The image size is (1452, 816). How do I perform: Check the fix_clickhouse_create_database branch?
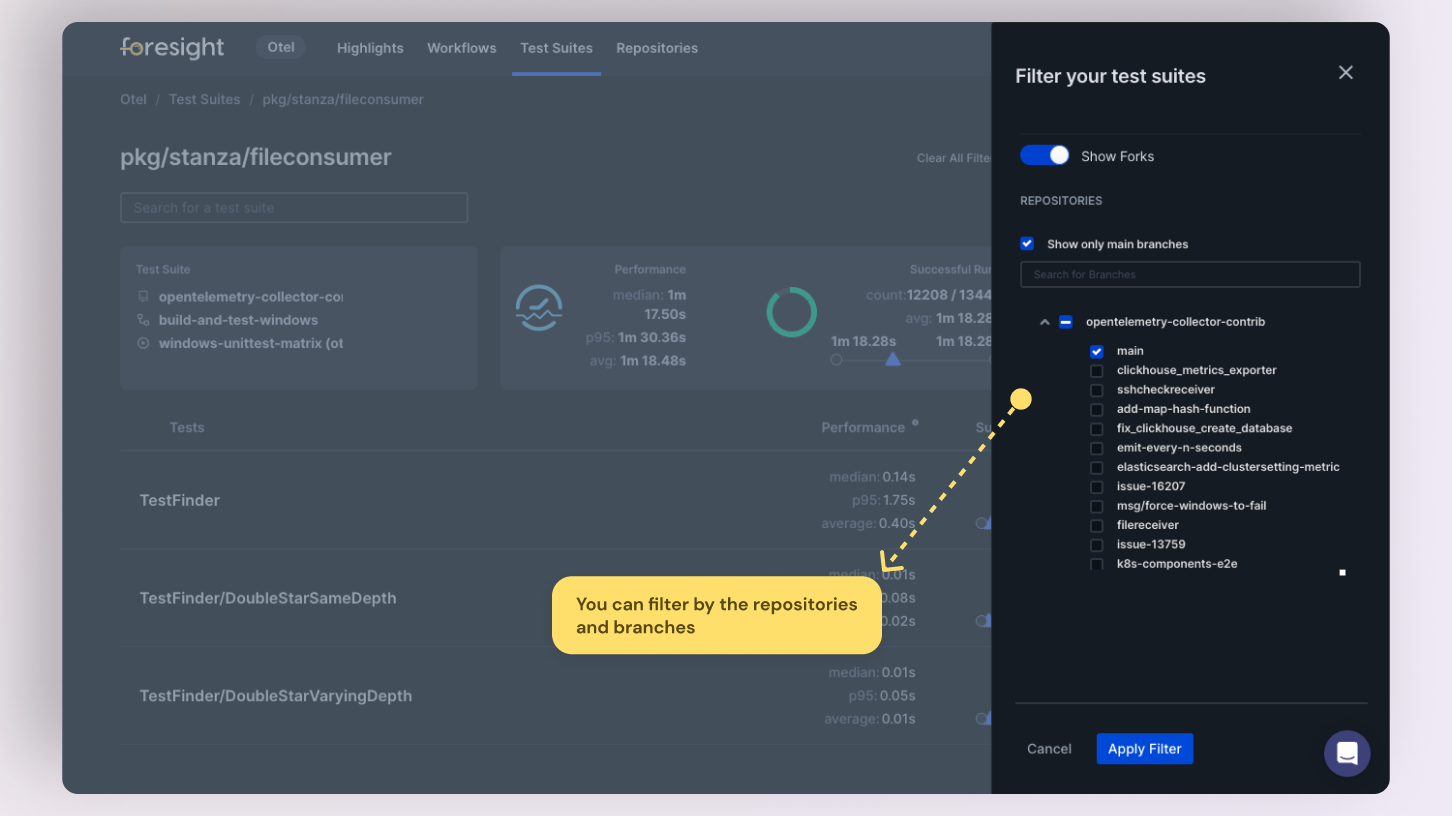click(x=1097, y=429)
